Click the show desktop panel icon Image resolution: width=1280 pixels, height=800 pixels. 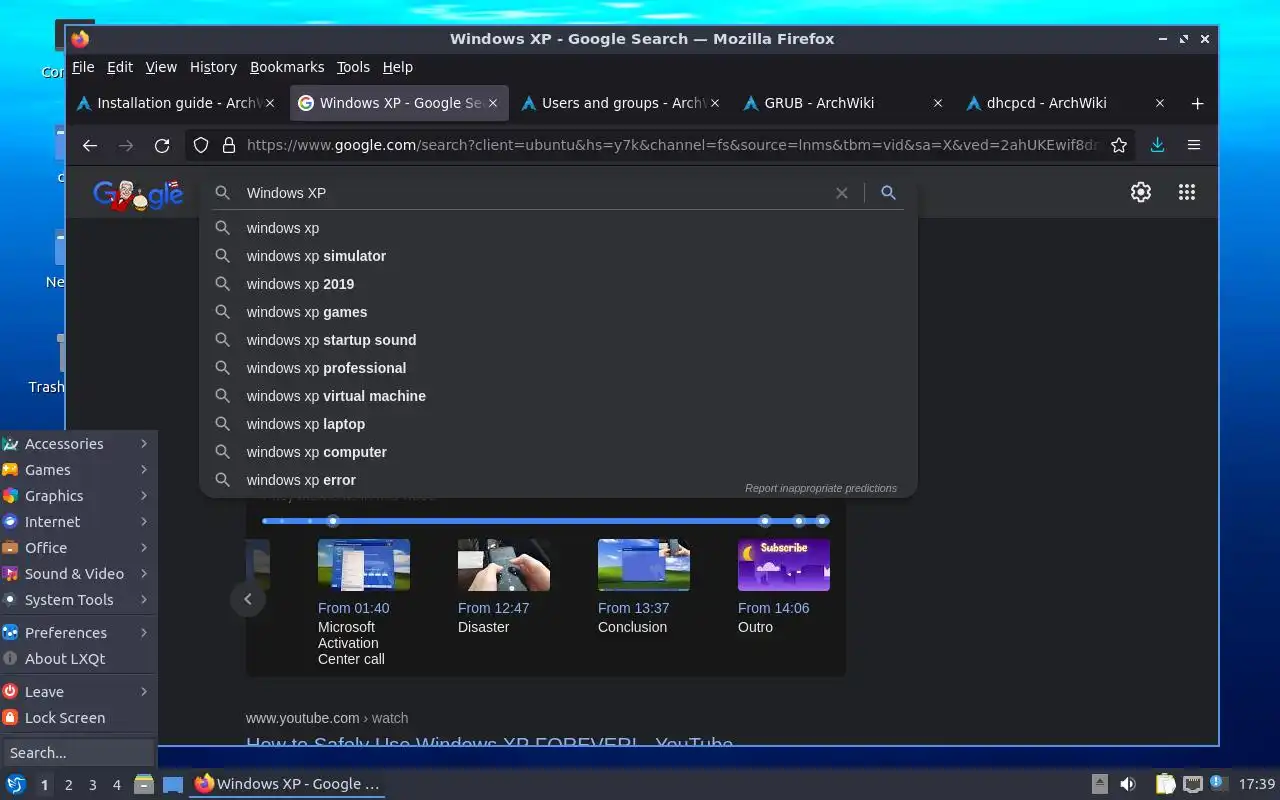click(x=173, y=784)
